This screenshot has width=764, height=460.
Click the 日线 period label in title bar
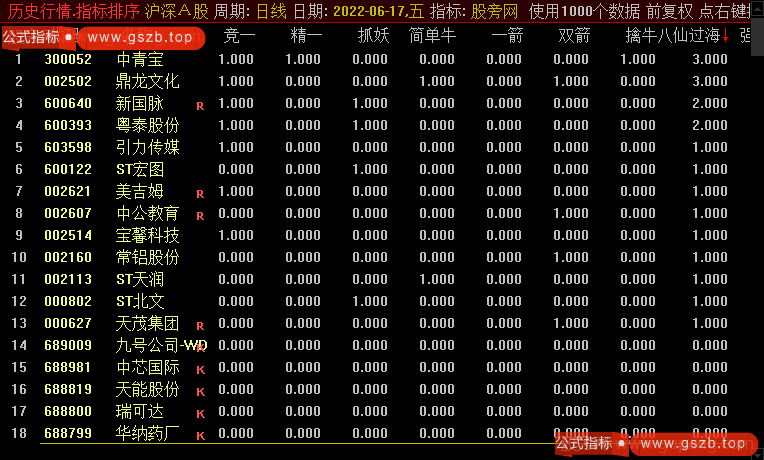pyautogui.click(x=270, y=11)
